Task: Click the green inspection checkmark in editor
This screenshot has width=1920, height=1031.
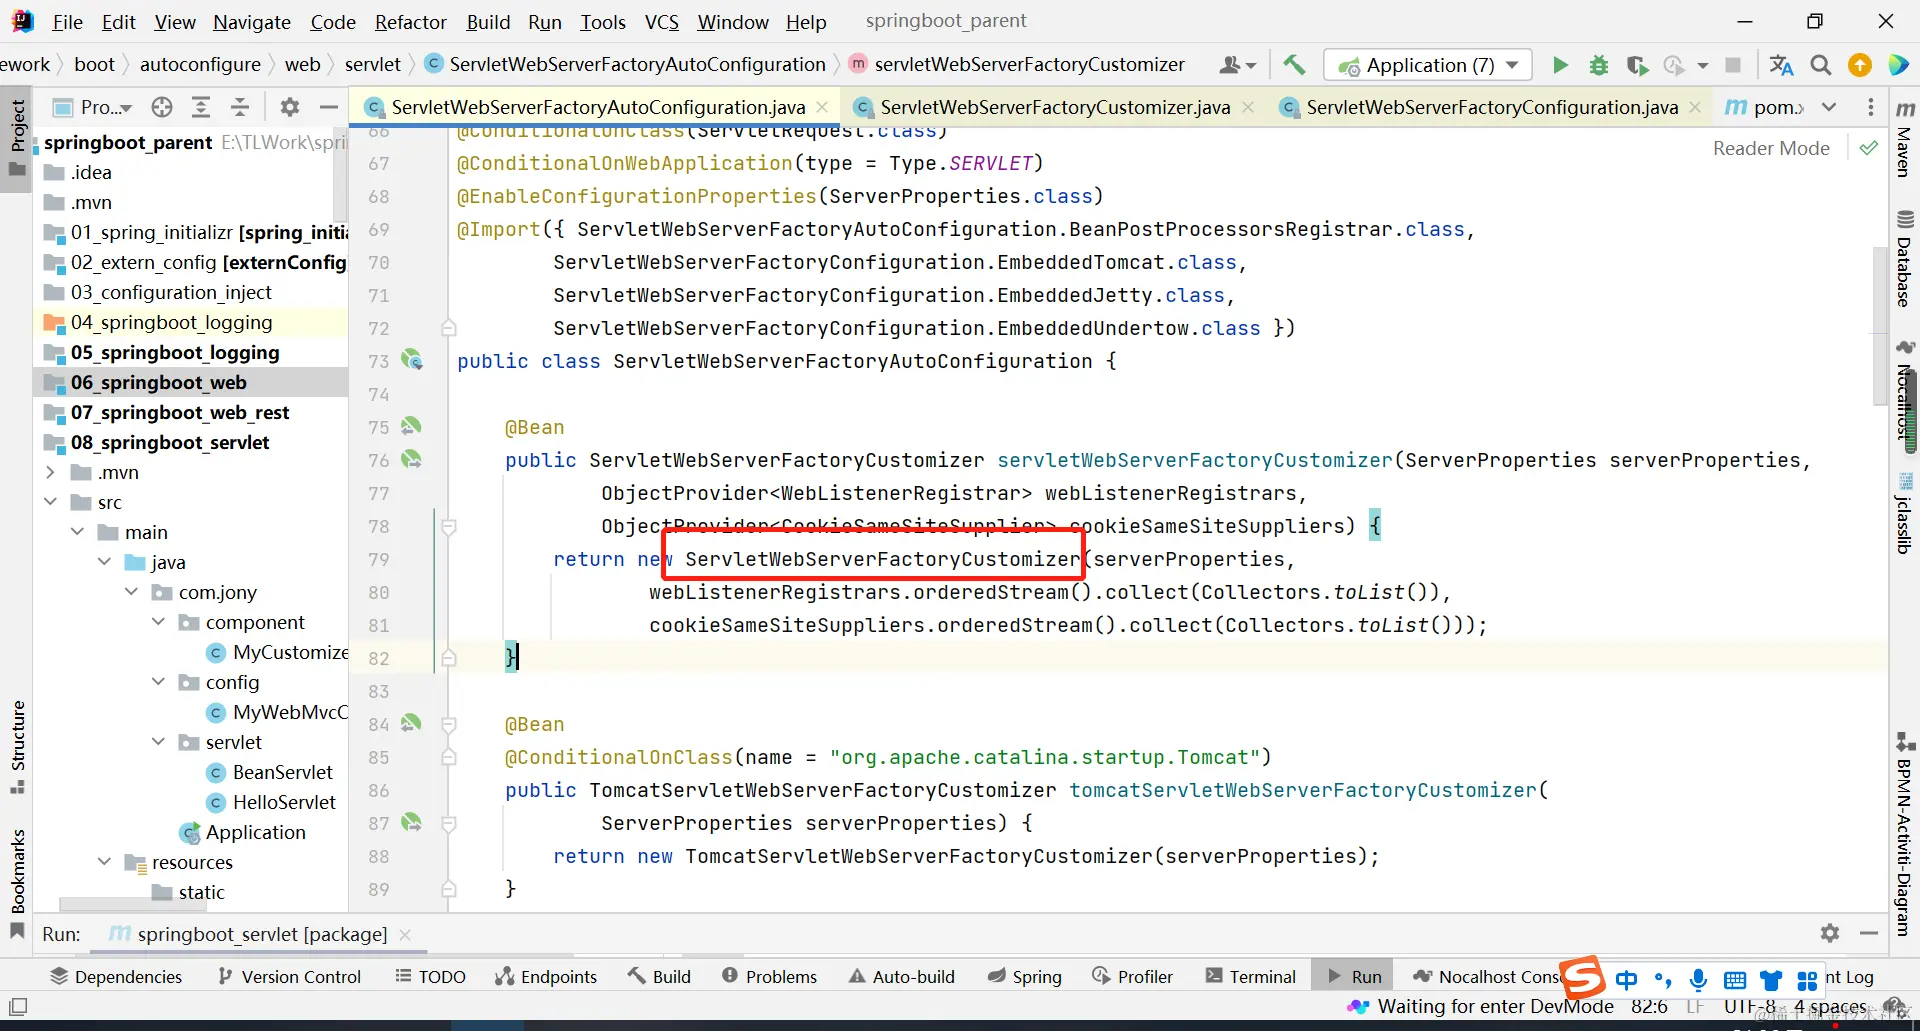Action: click(1869, 148)
